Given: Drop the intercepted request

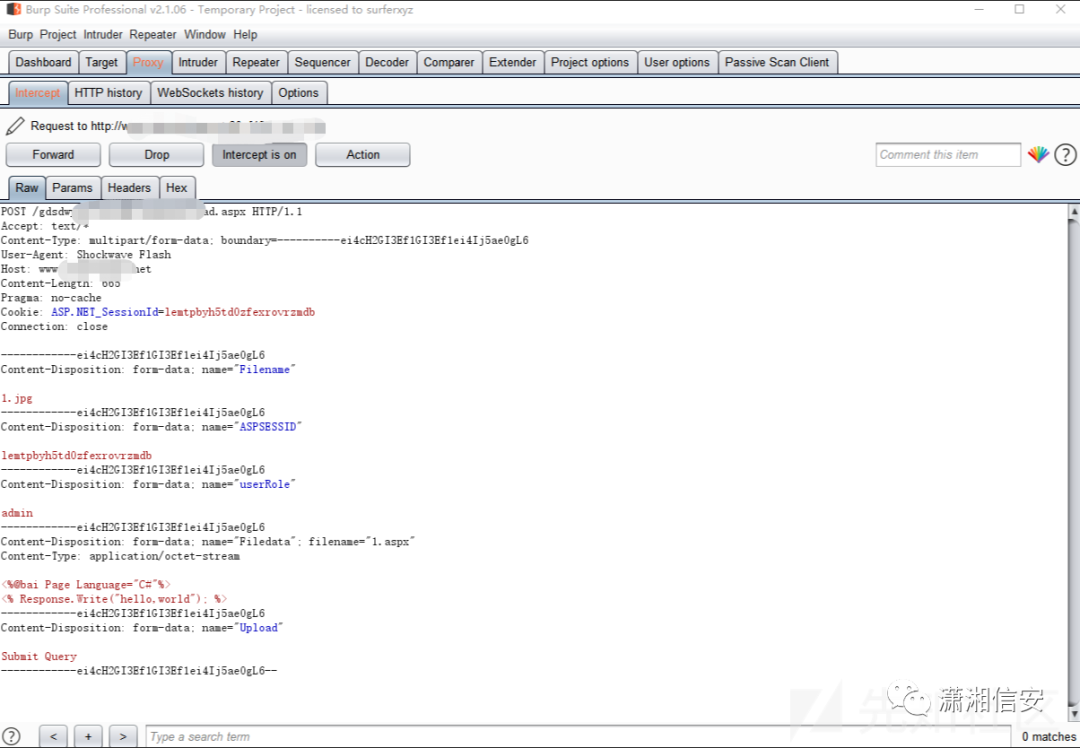Looking at the screenshot, I should [x=156, y=155].
